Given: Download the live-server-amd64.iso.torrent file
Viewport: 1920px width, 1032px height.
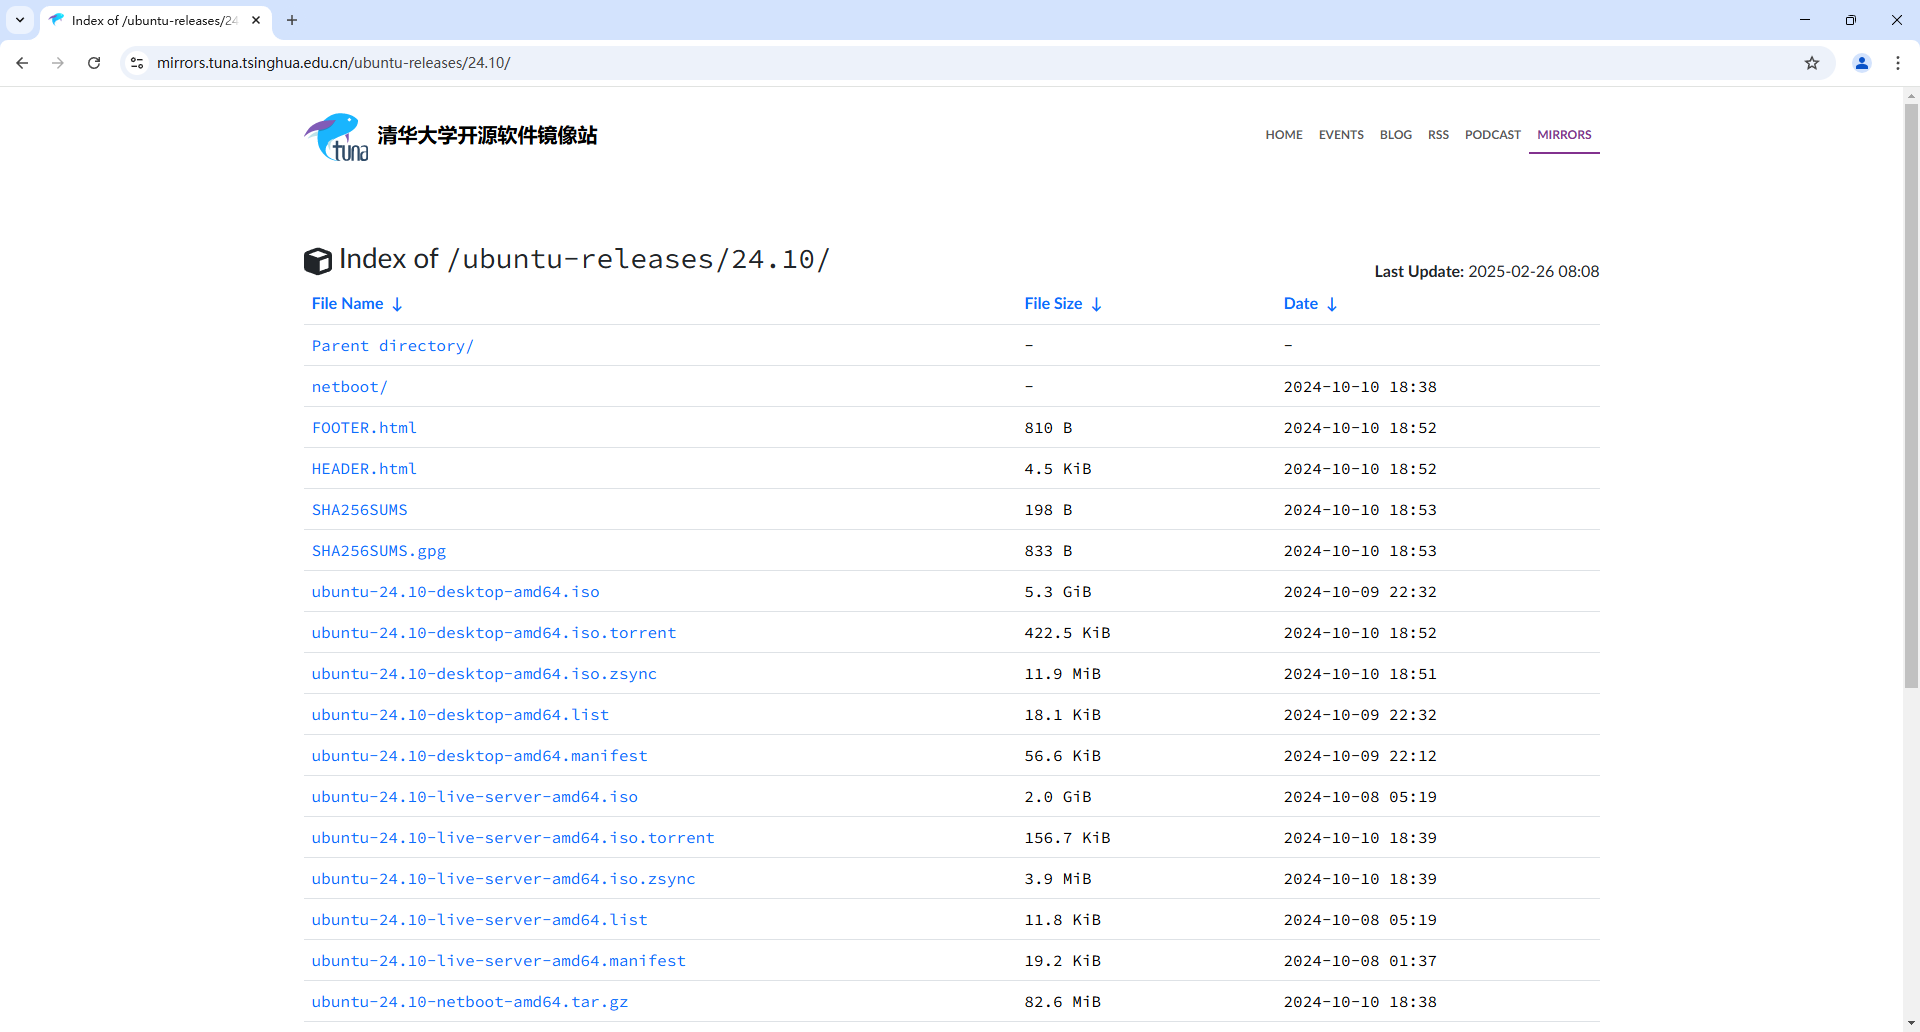Looking at the screenshot, I should pyautogui.click(x=513, y=838).
